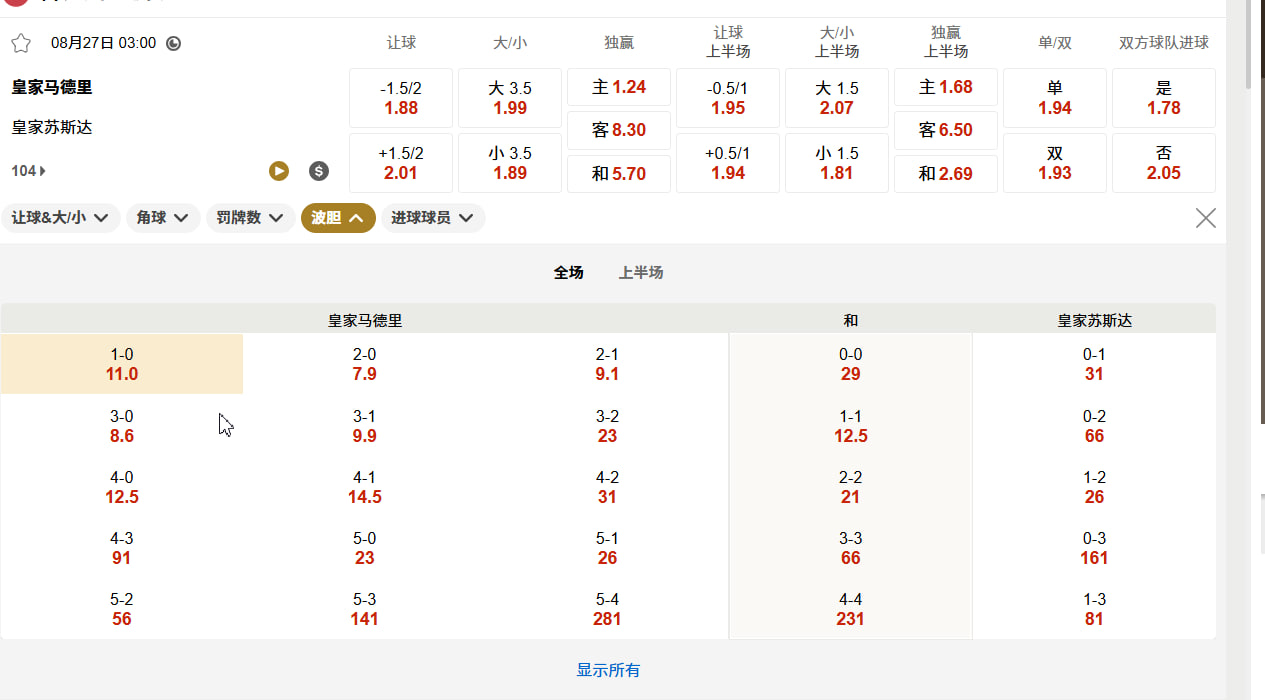Select first-half 客 6.50
1265x700 pixels.
click(946, 130)
